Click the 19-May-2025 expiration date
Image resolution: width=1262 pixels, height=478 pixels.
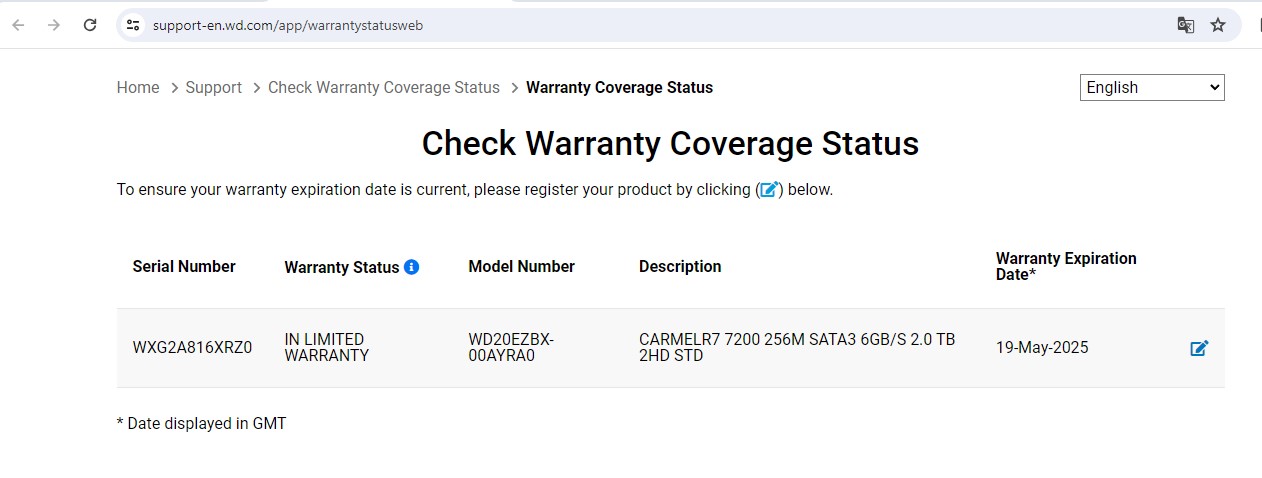click(1042, 348)
